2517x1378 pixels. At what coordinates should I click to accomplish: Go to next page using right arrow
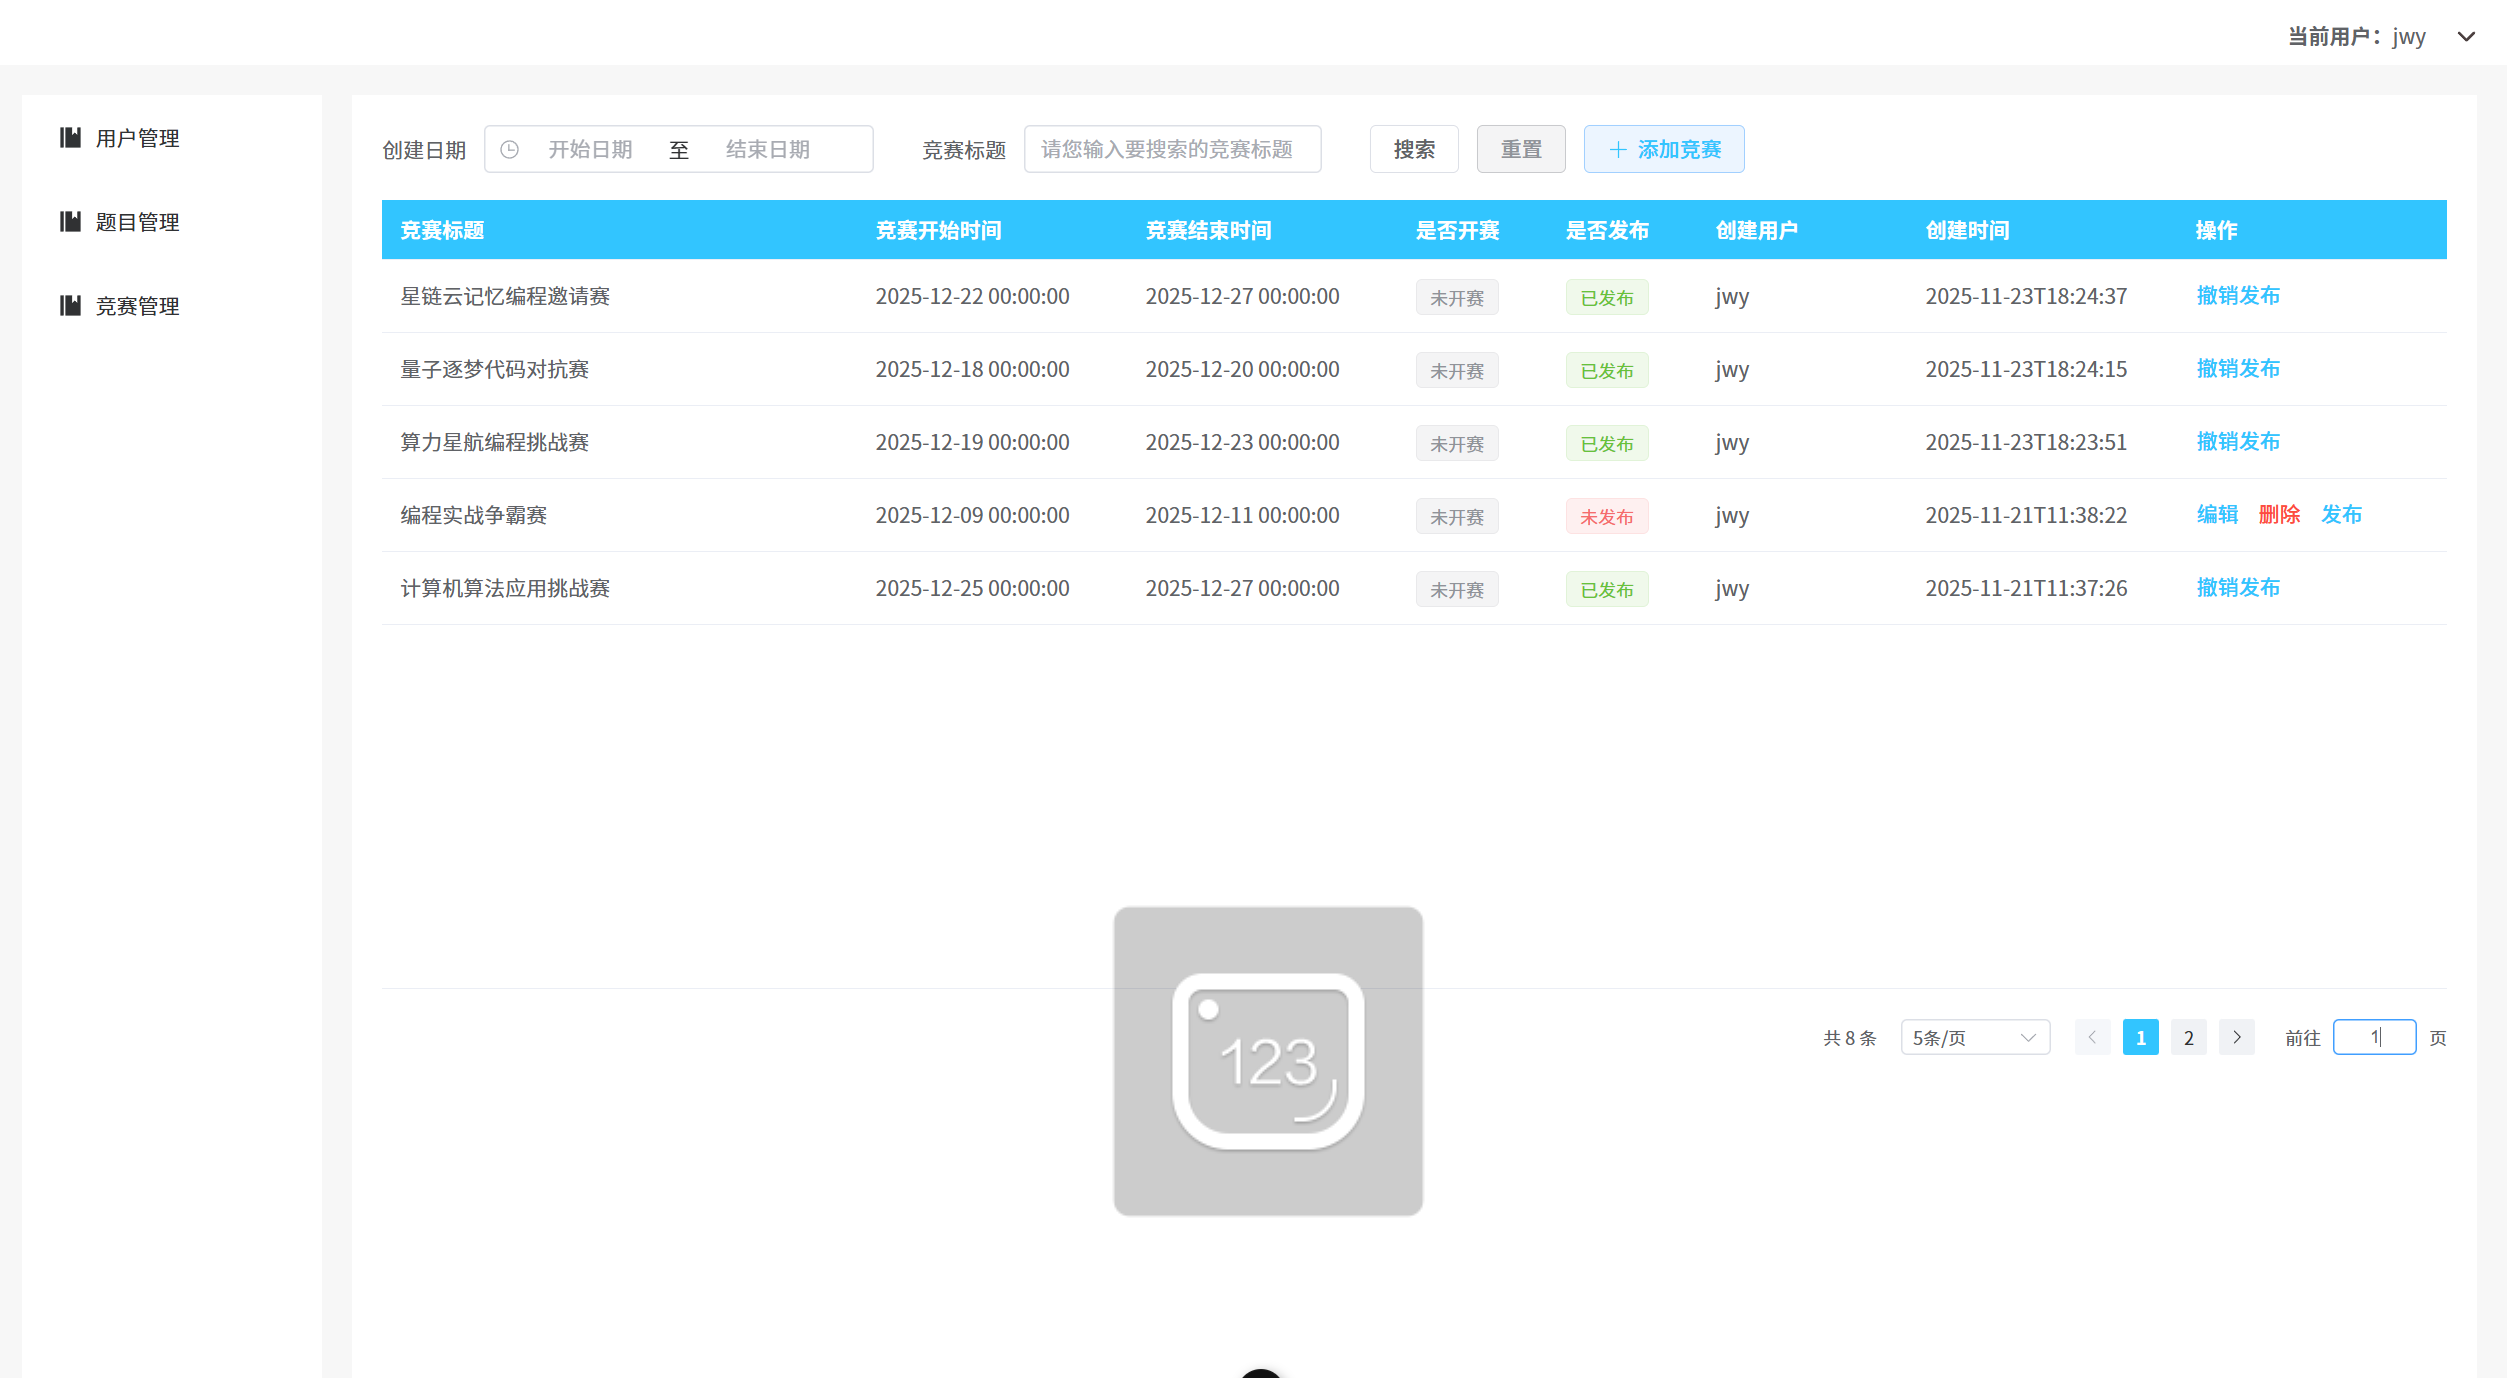click(x=2237, y=1038)
